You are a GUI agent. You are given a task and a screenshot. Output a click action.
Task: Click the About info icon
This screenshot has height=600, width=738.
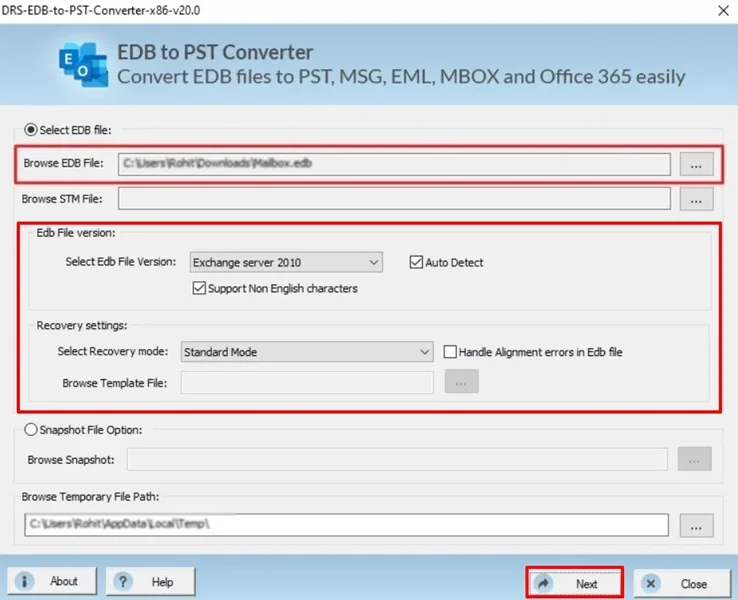[24, 582]
